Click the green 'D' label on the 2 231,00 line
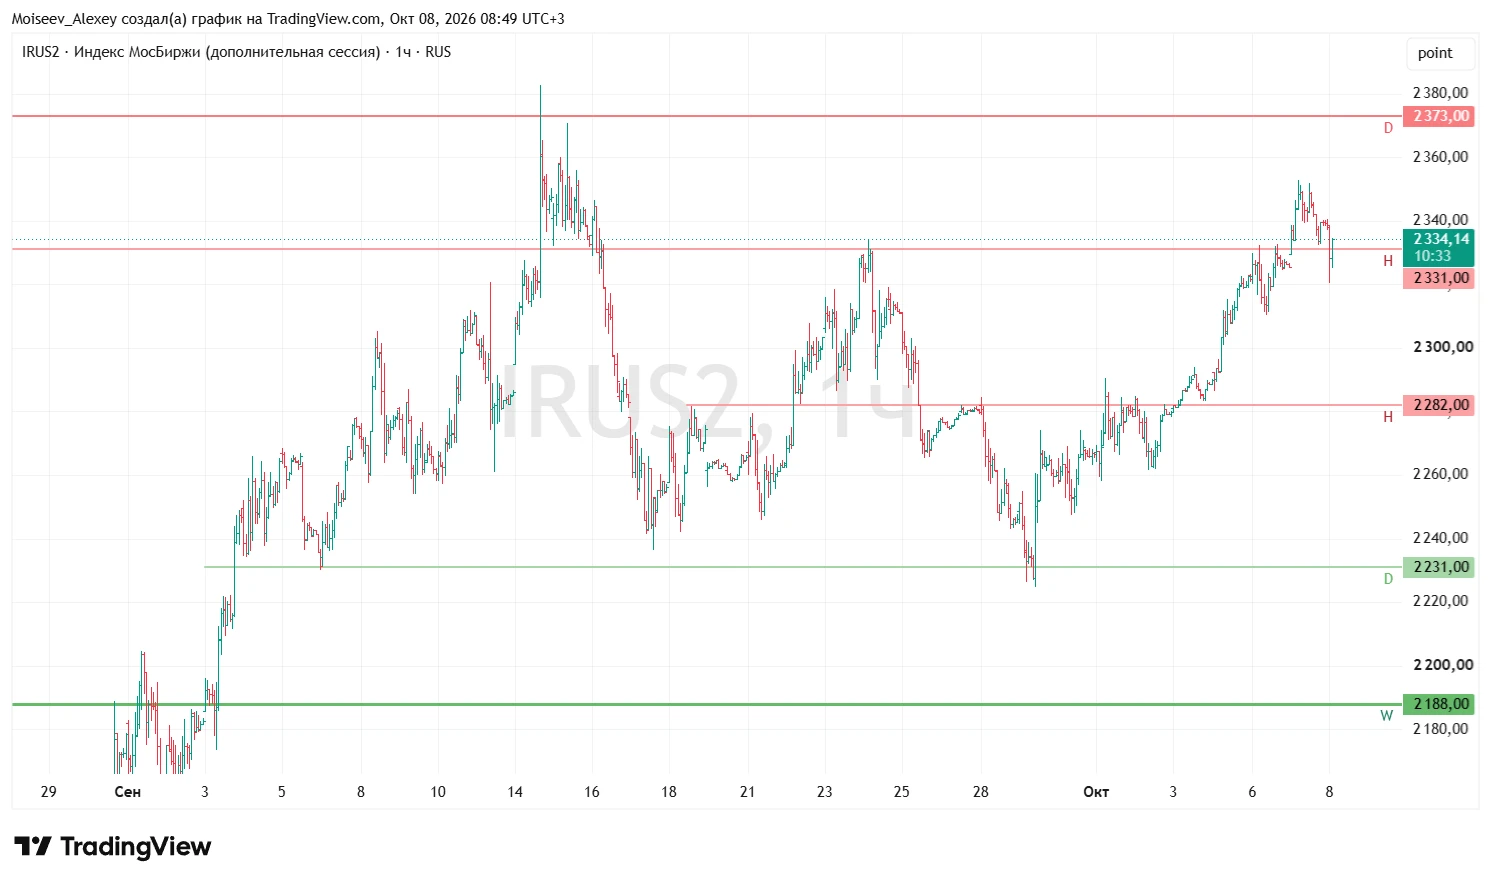Screen dimensions: 1491x884 1388,579
